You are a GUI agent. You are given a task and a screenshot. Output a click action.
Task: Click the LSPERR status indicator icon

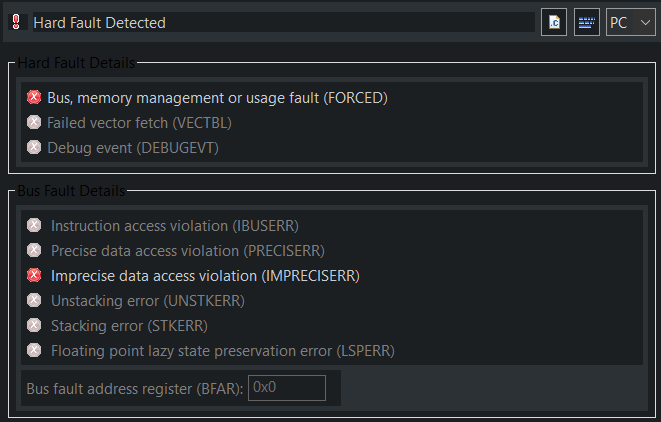[34, 350]
